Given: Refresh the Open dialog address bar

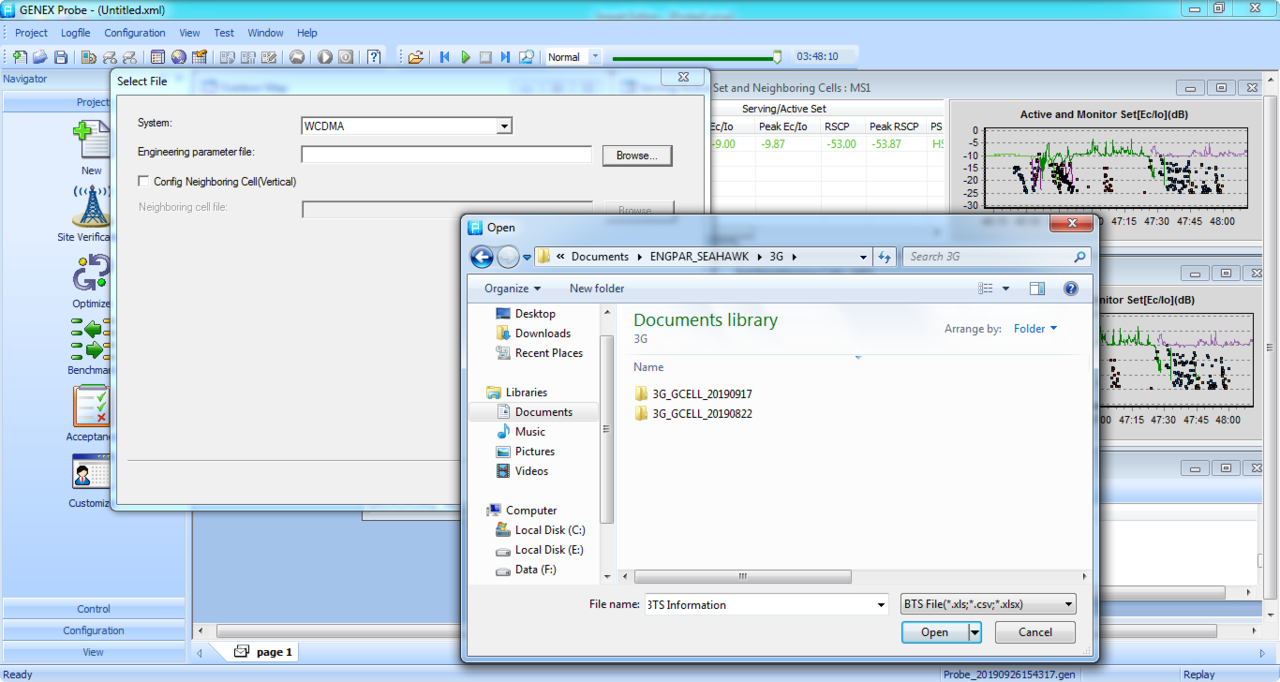Looking at the screenshot, I should pos(884,257).
